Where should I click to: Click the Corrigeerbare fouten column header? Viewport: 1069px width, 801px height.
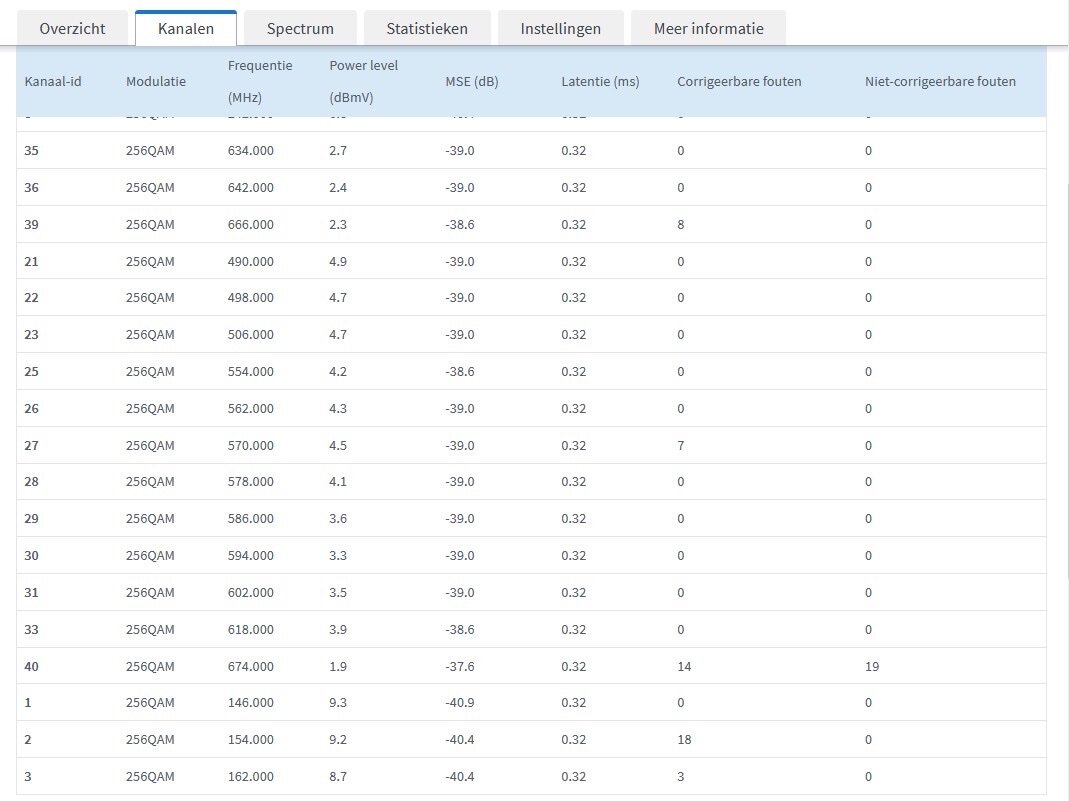pyautogui.click(x=739, y=81)
